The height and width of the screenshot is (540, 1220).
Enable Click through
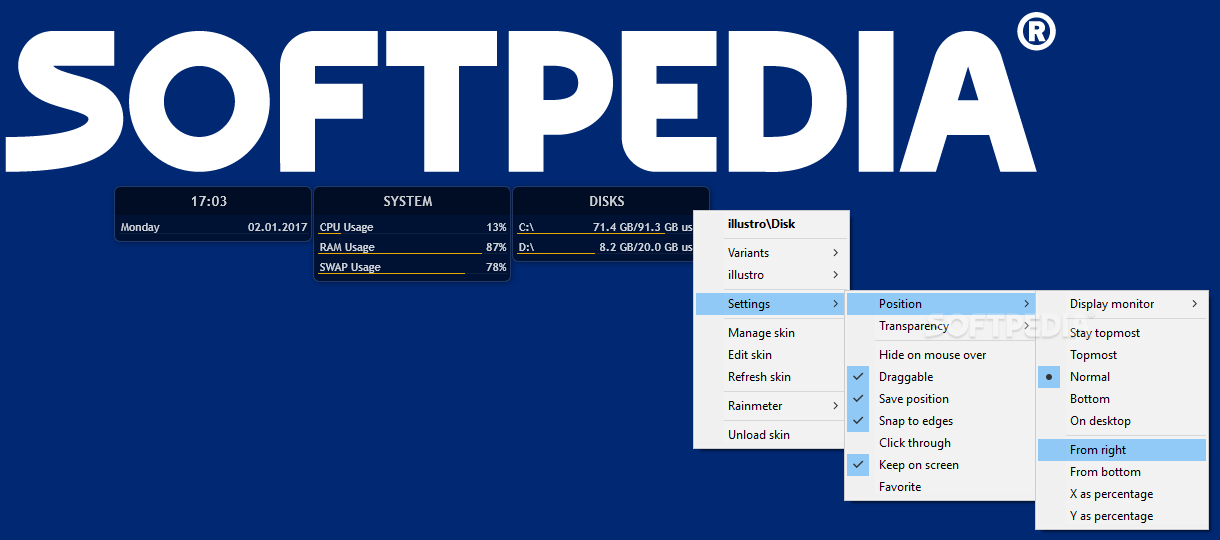940,443
